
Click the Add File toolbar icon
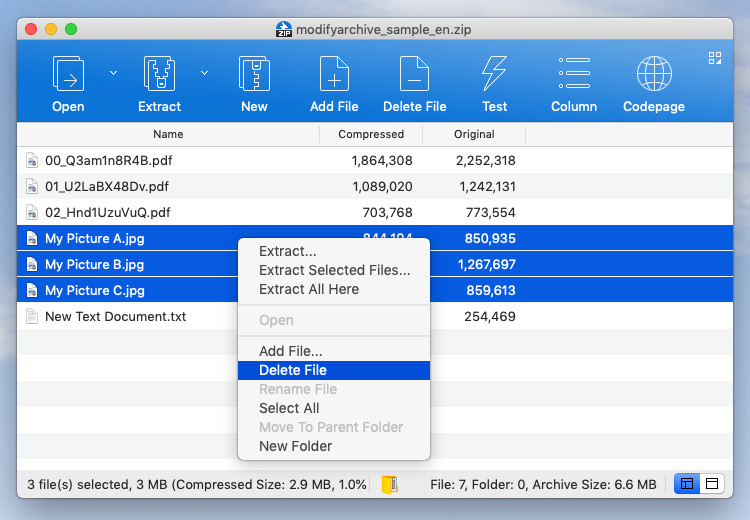[x=334, y=75]
